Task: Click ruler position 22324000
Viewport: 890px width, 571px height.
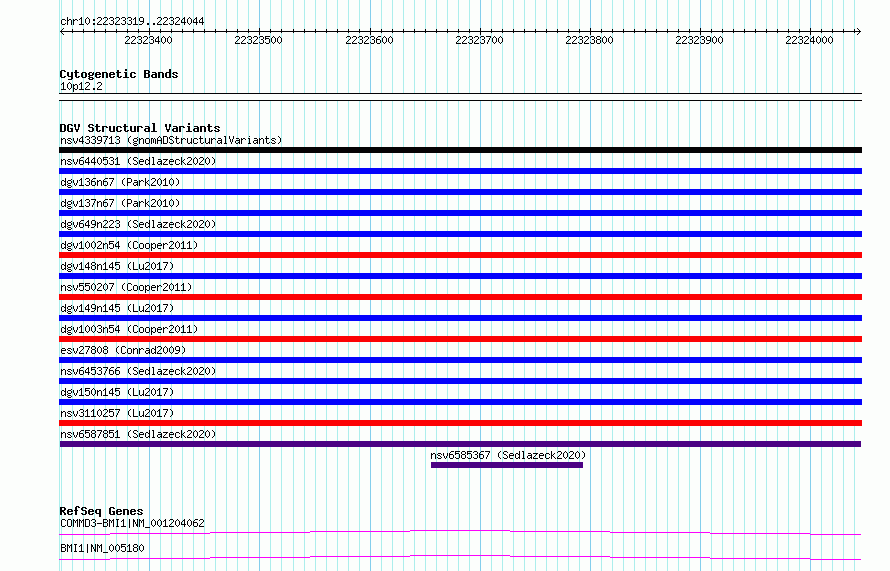Action: pos(809,40)
